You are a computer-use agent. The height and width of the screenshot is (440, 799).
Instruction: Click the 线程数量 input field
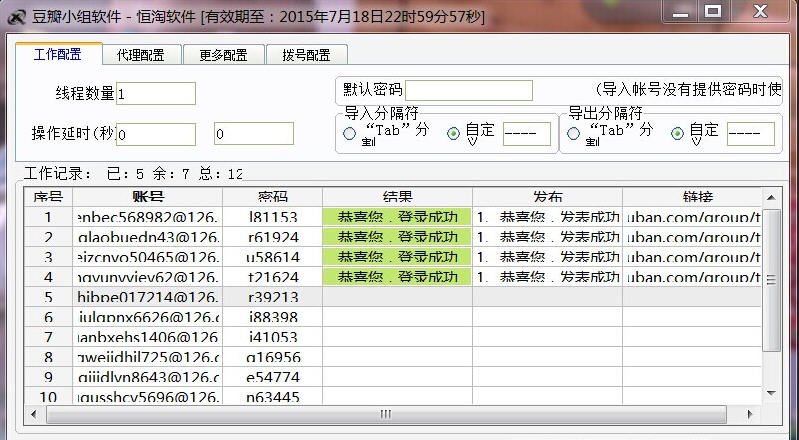(156, 94)
